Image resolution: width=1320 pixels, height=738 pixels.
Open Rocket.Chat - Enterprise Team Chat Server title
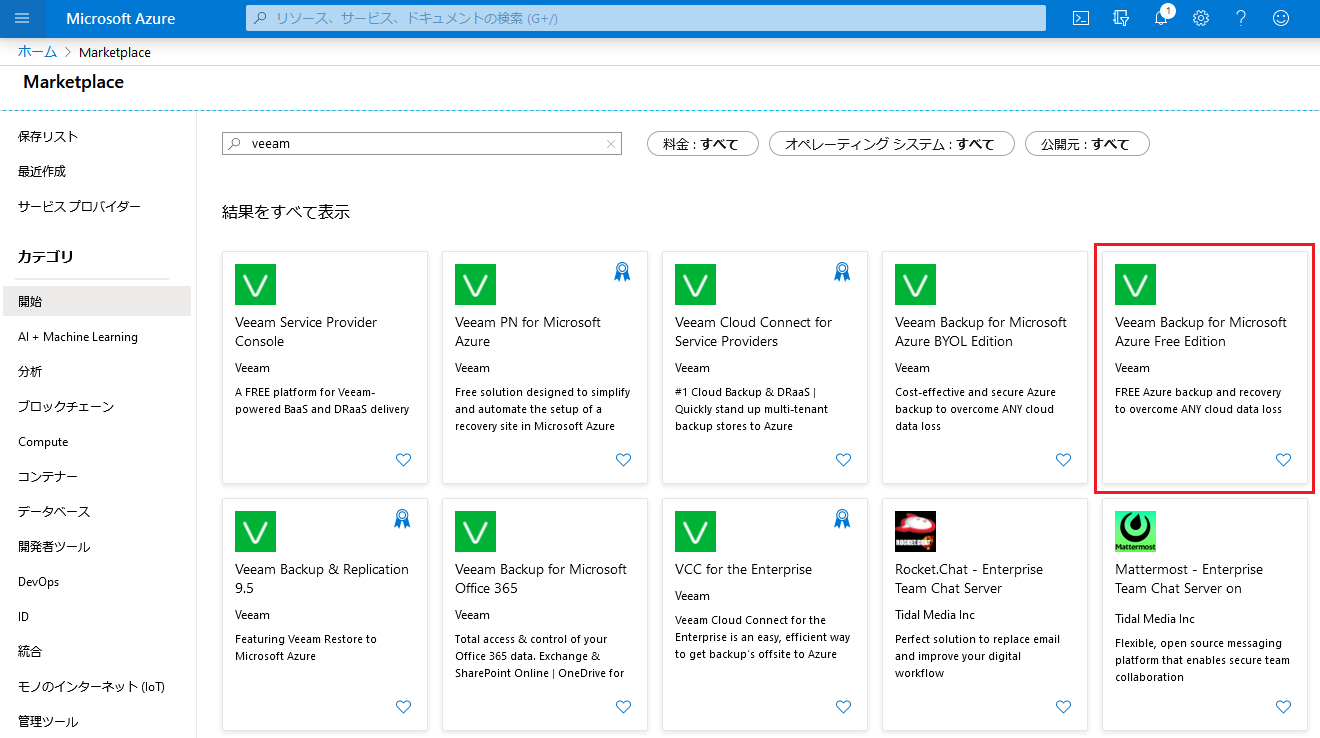pos(969,579)
